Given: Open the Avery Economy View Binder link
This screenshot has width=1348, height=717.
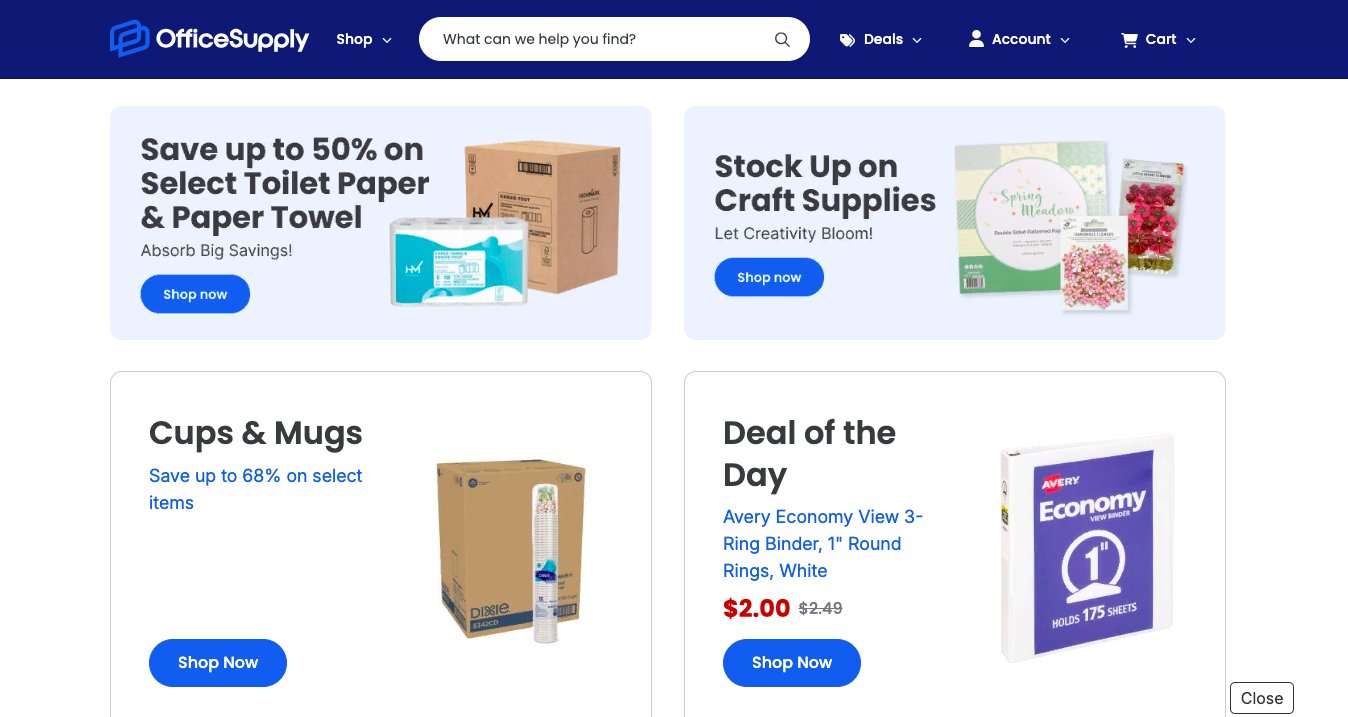Looking at the screenshot, I should tap(823, 544).
